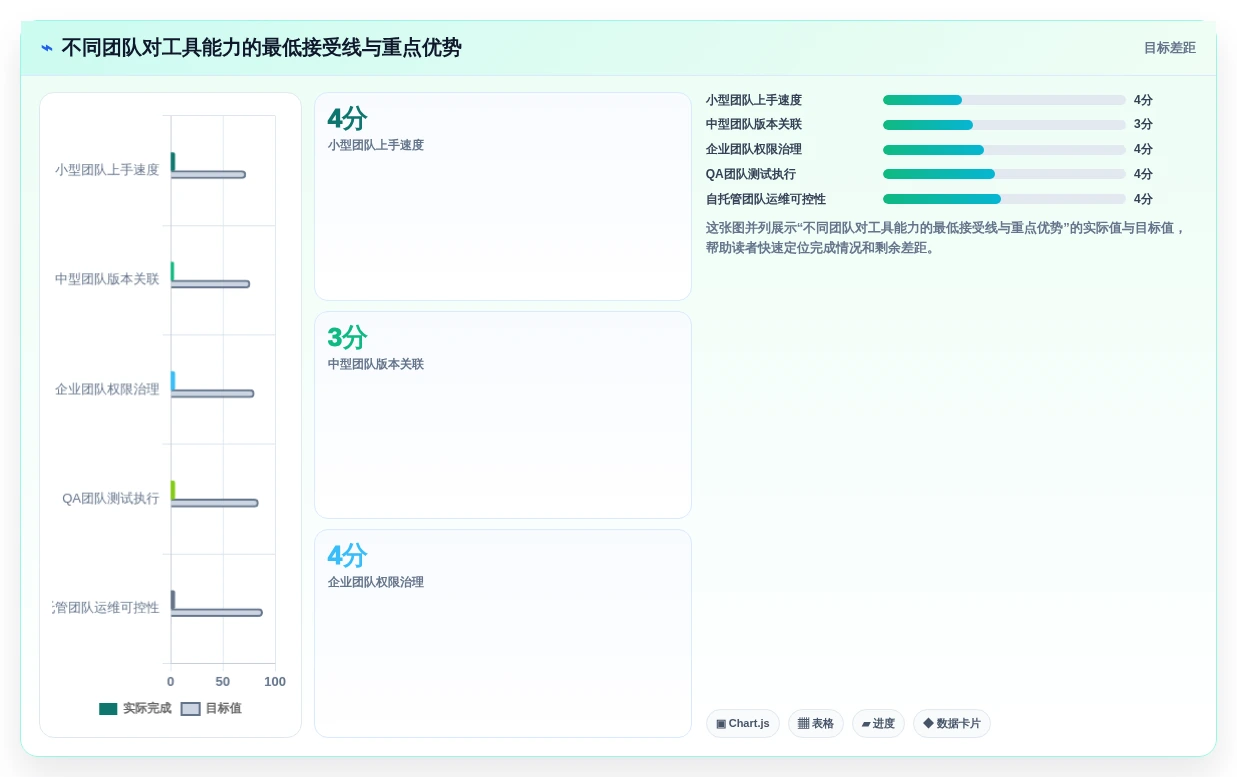
Task: Click the 中型团队版本关联 progress bar
Action: 1004,125
